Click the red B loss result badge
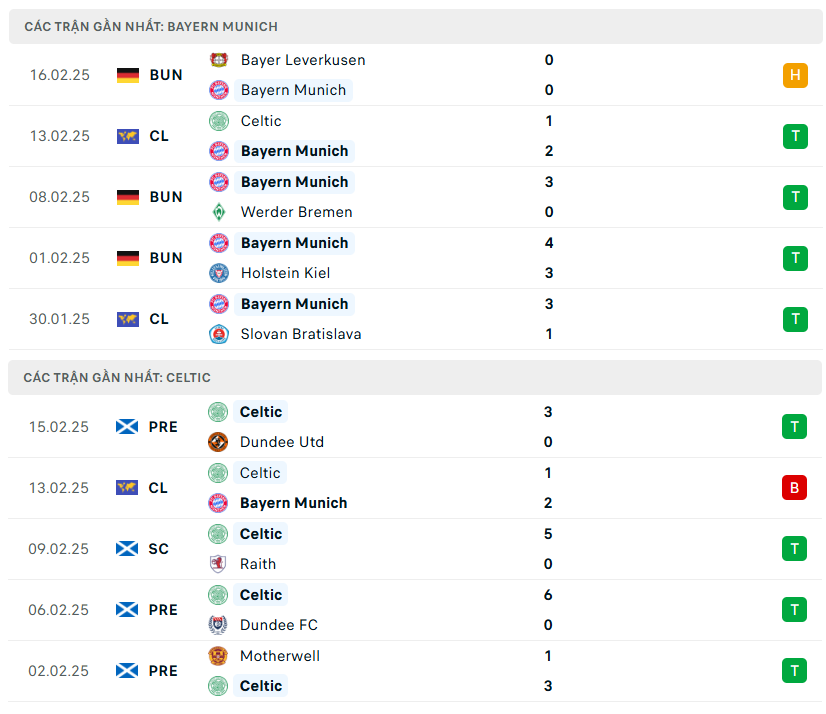The height and width of the screenshot is (714, 826). pos(794,488)
